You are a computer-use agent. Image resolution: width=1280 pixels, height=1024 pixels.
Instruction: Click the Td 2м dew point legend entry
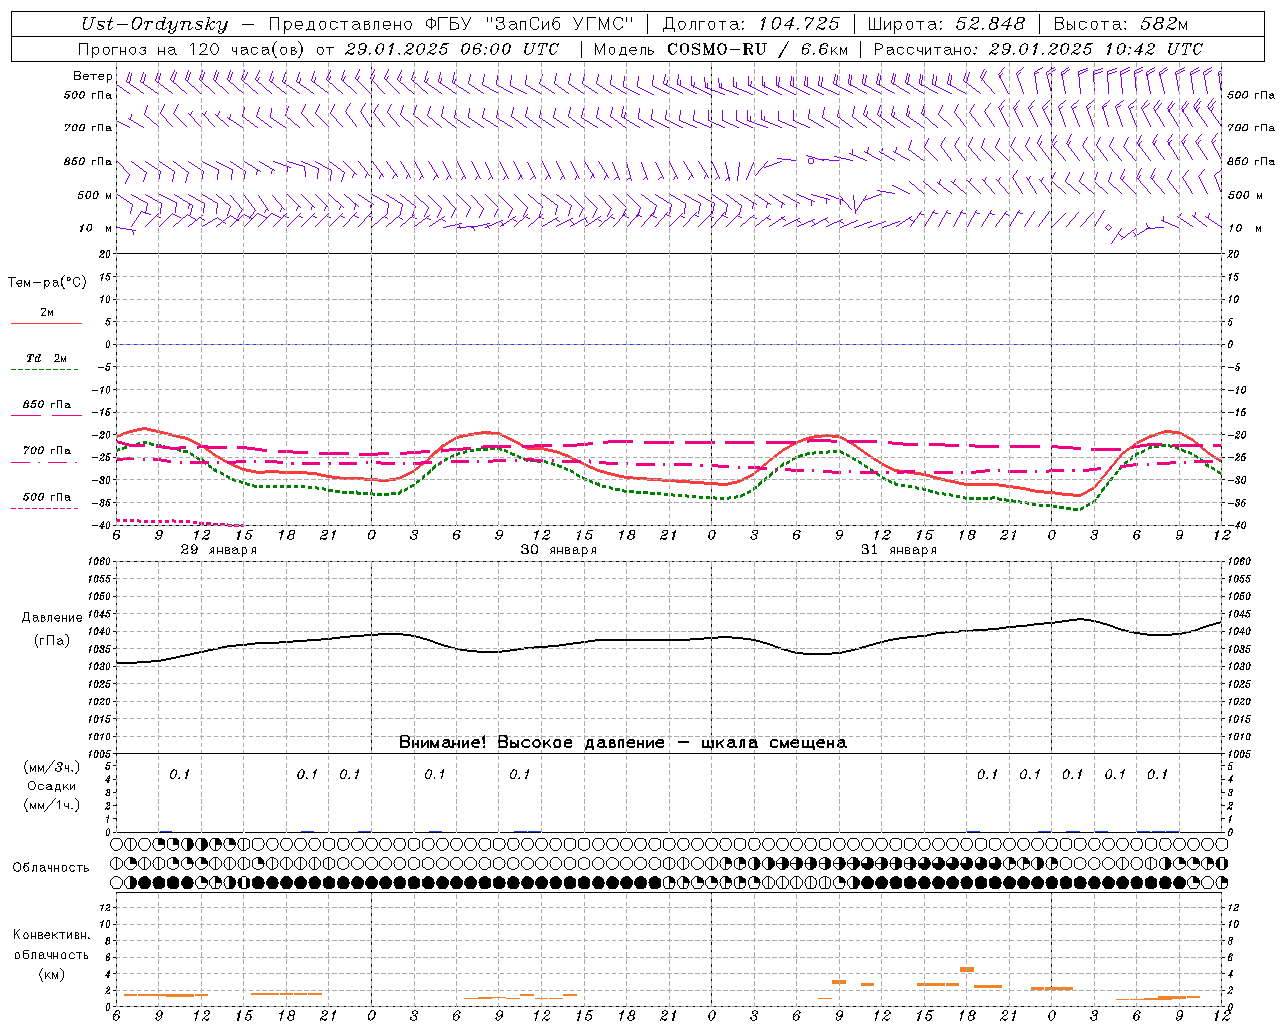tap(47, 358)
